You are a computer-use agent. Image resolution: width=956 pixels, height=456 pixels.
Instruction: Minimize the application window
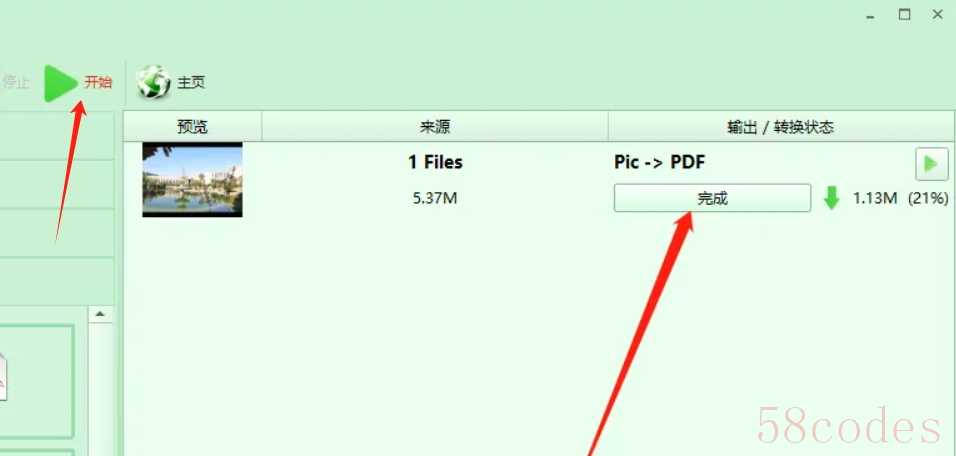pos(870,16)
